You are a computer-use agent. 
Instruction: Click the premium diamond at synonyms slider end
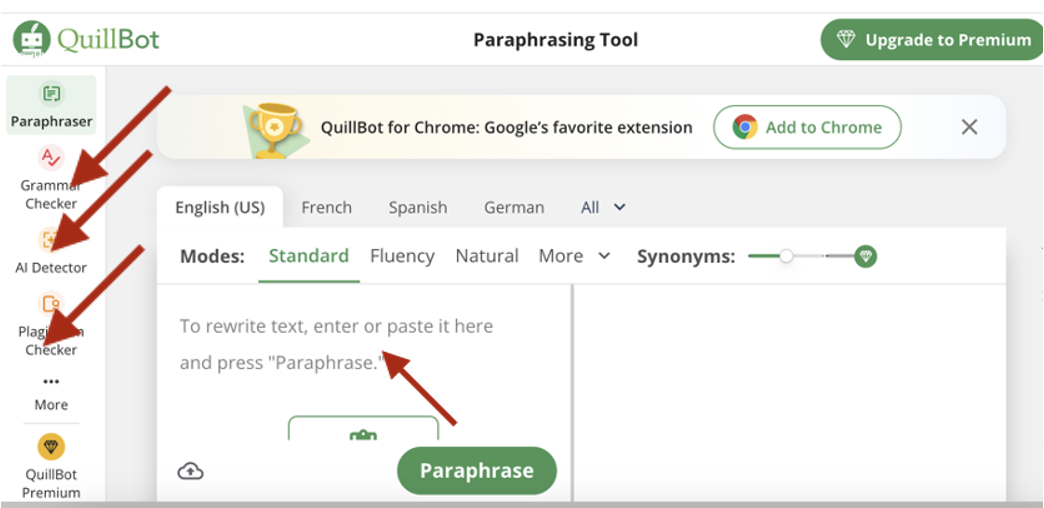coord(866,256)
